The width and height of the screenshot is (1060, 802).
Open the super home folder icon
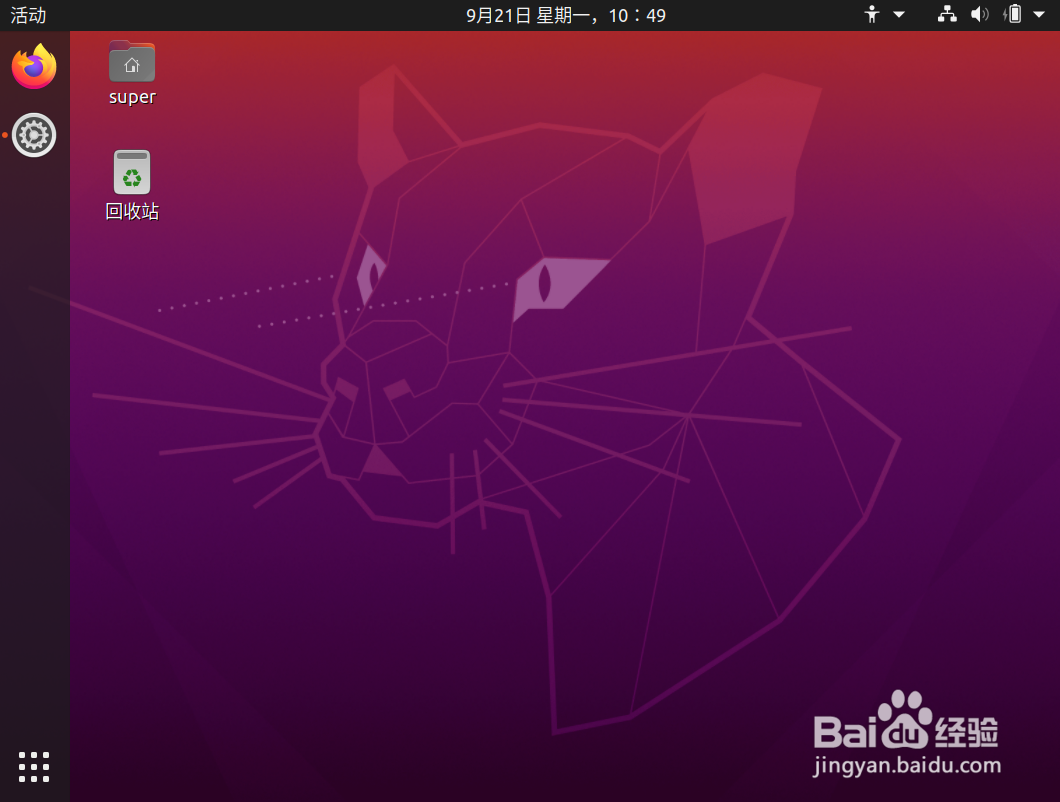coord(132,62)
